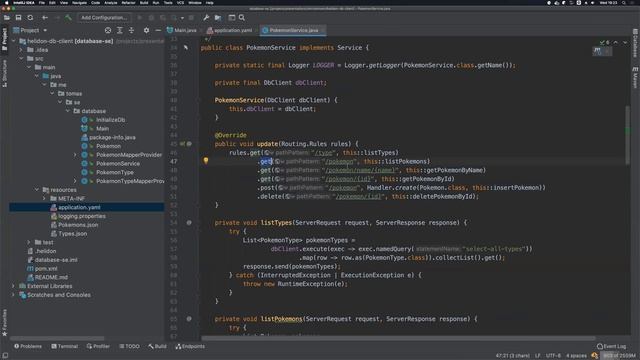Open Project panel gear options
Viewport: 640px width, 360px height.
point(146,30)
